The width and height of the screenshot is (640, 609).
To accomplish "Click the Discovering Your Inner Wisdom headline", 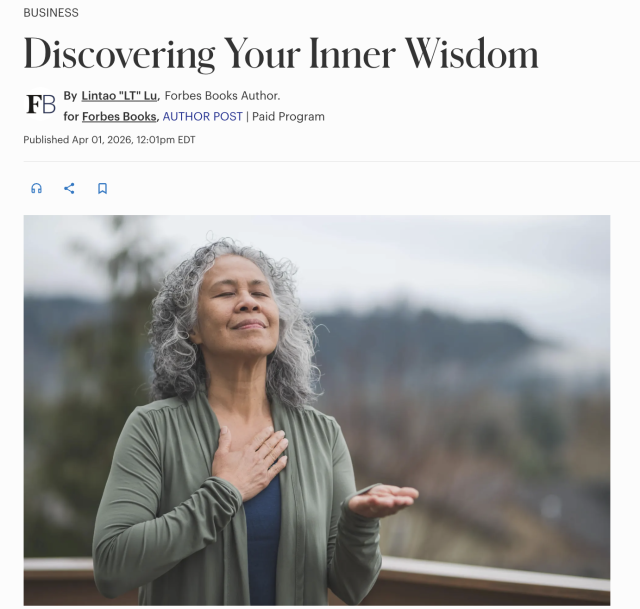I will click(x=281, y=54).
